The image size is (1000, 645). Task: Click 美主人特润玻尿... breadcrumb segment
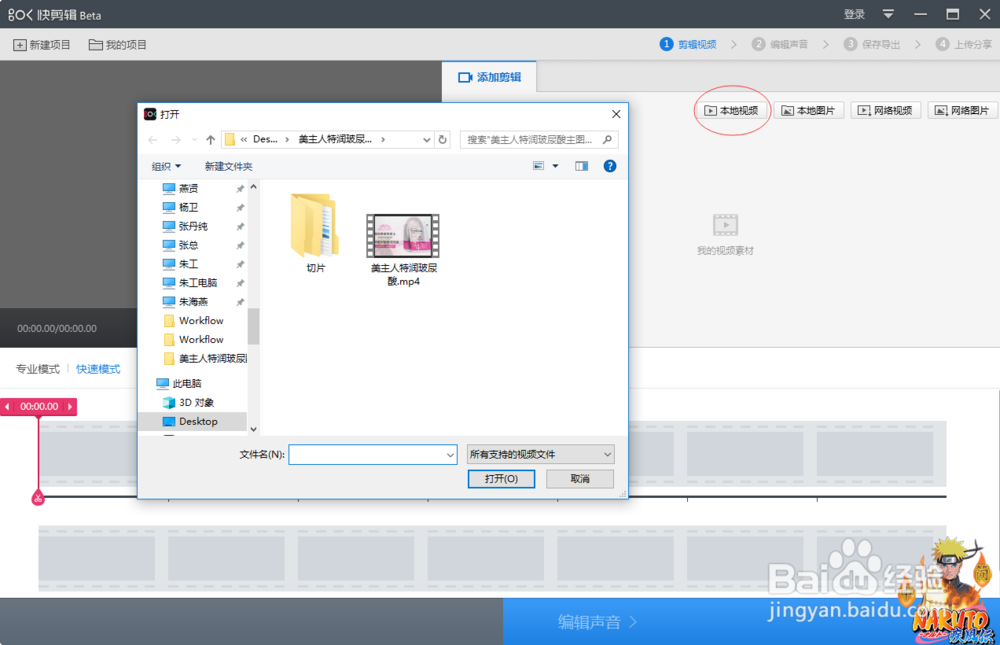tap(335, 139)
